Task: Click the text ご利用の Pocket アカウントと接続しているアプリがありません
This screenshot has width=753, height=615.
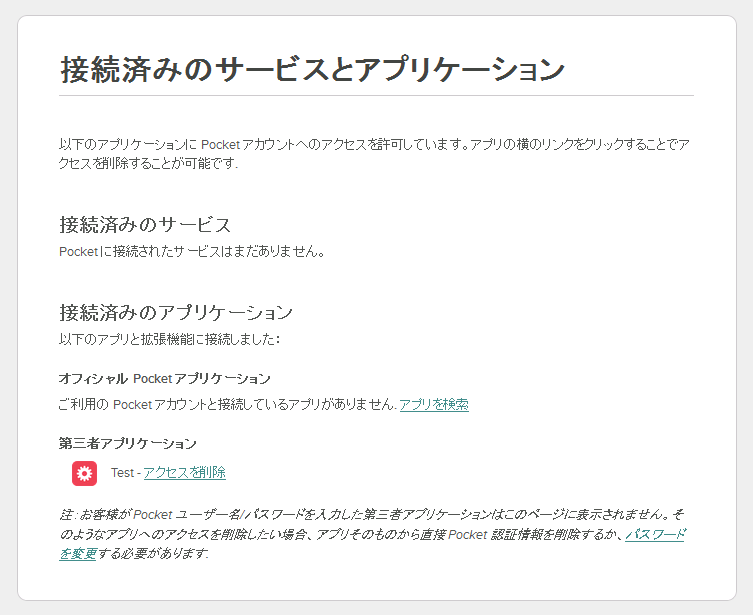Action: coord(227,405)
